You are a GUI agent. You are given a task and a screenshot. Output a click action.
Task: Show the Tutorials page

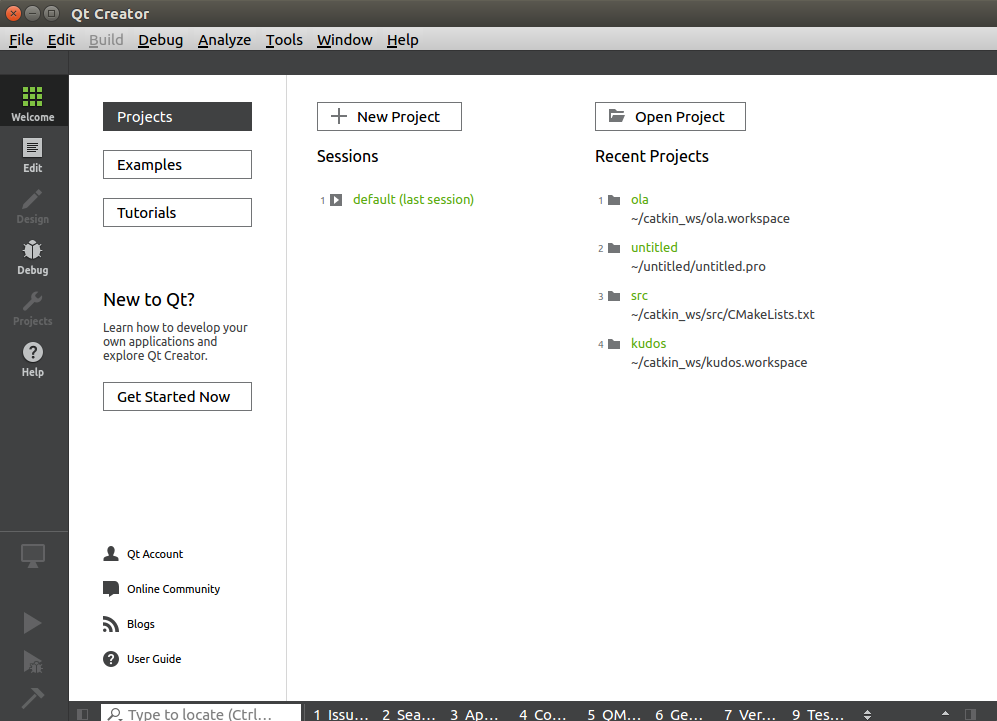click(177, 212)
